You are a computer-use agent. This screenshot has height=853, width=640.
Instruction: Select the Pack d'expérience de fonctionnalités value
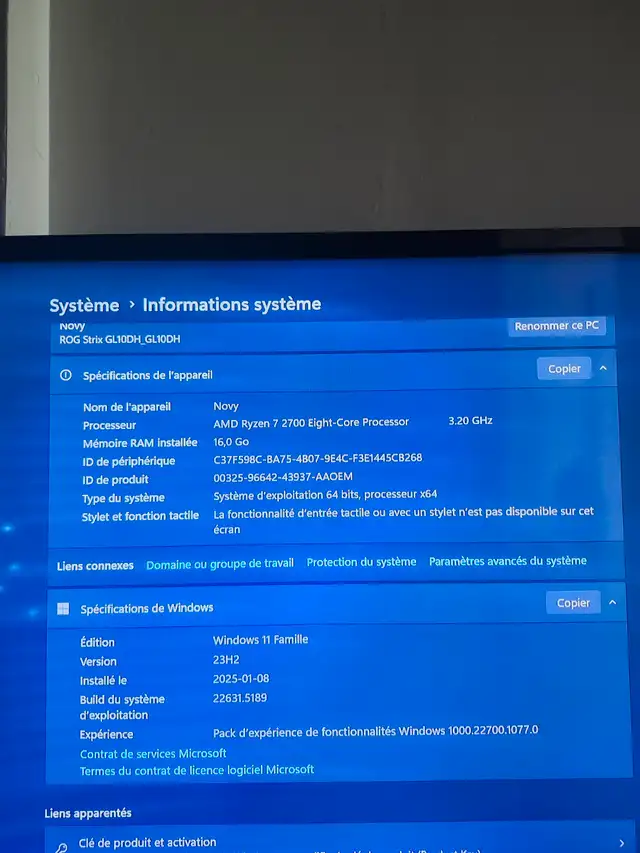pos(376,731)
